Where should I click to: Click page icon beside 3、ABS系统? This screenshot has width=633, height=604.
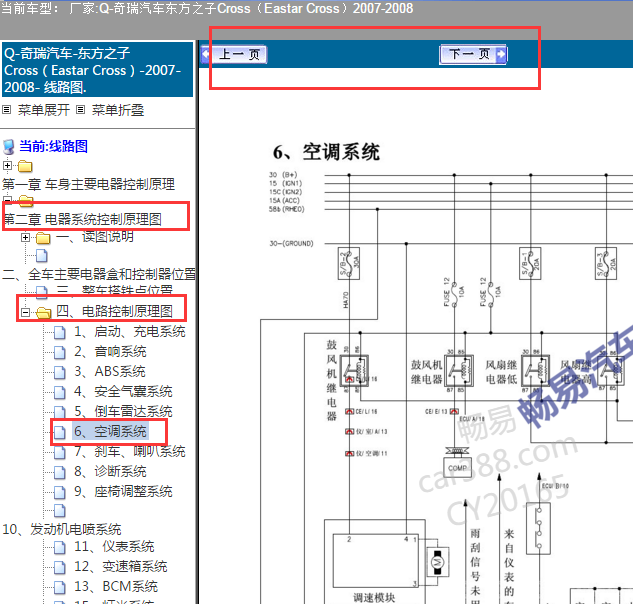[x=59, y=372]
